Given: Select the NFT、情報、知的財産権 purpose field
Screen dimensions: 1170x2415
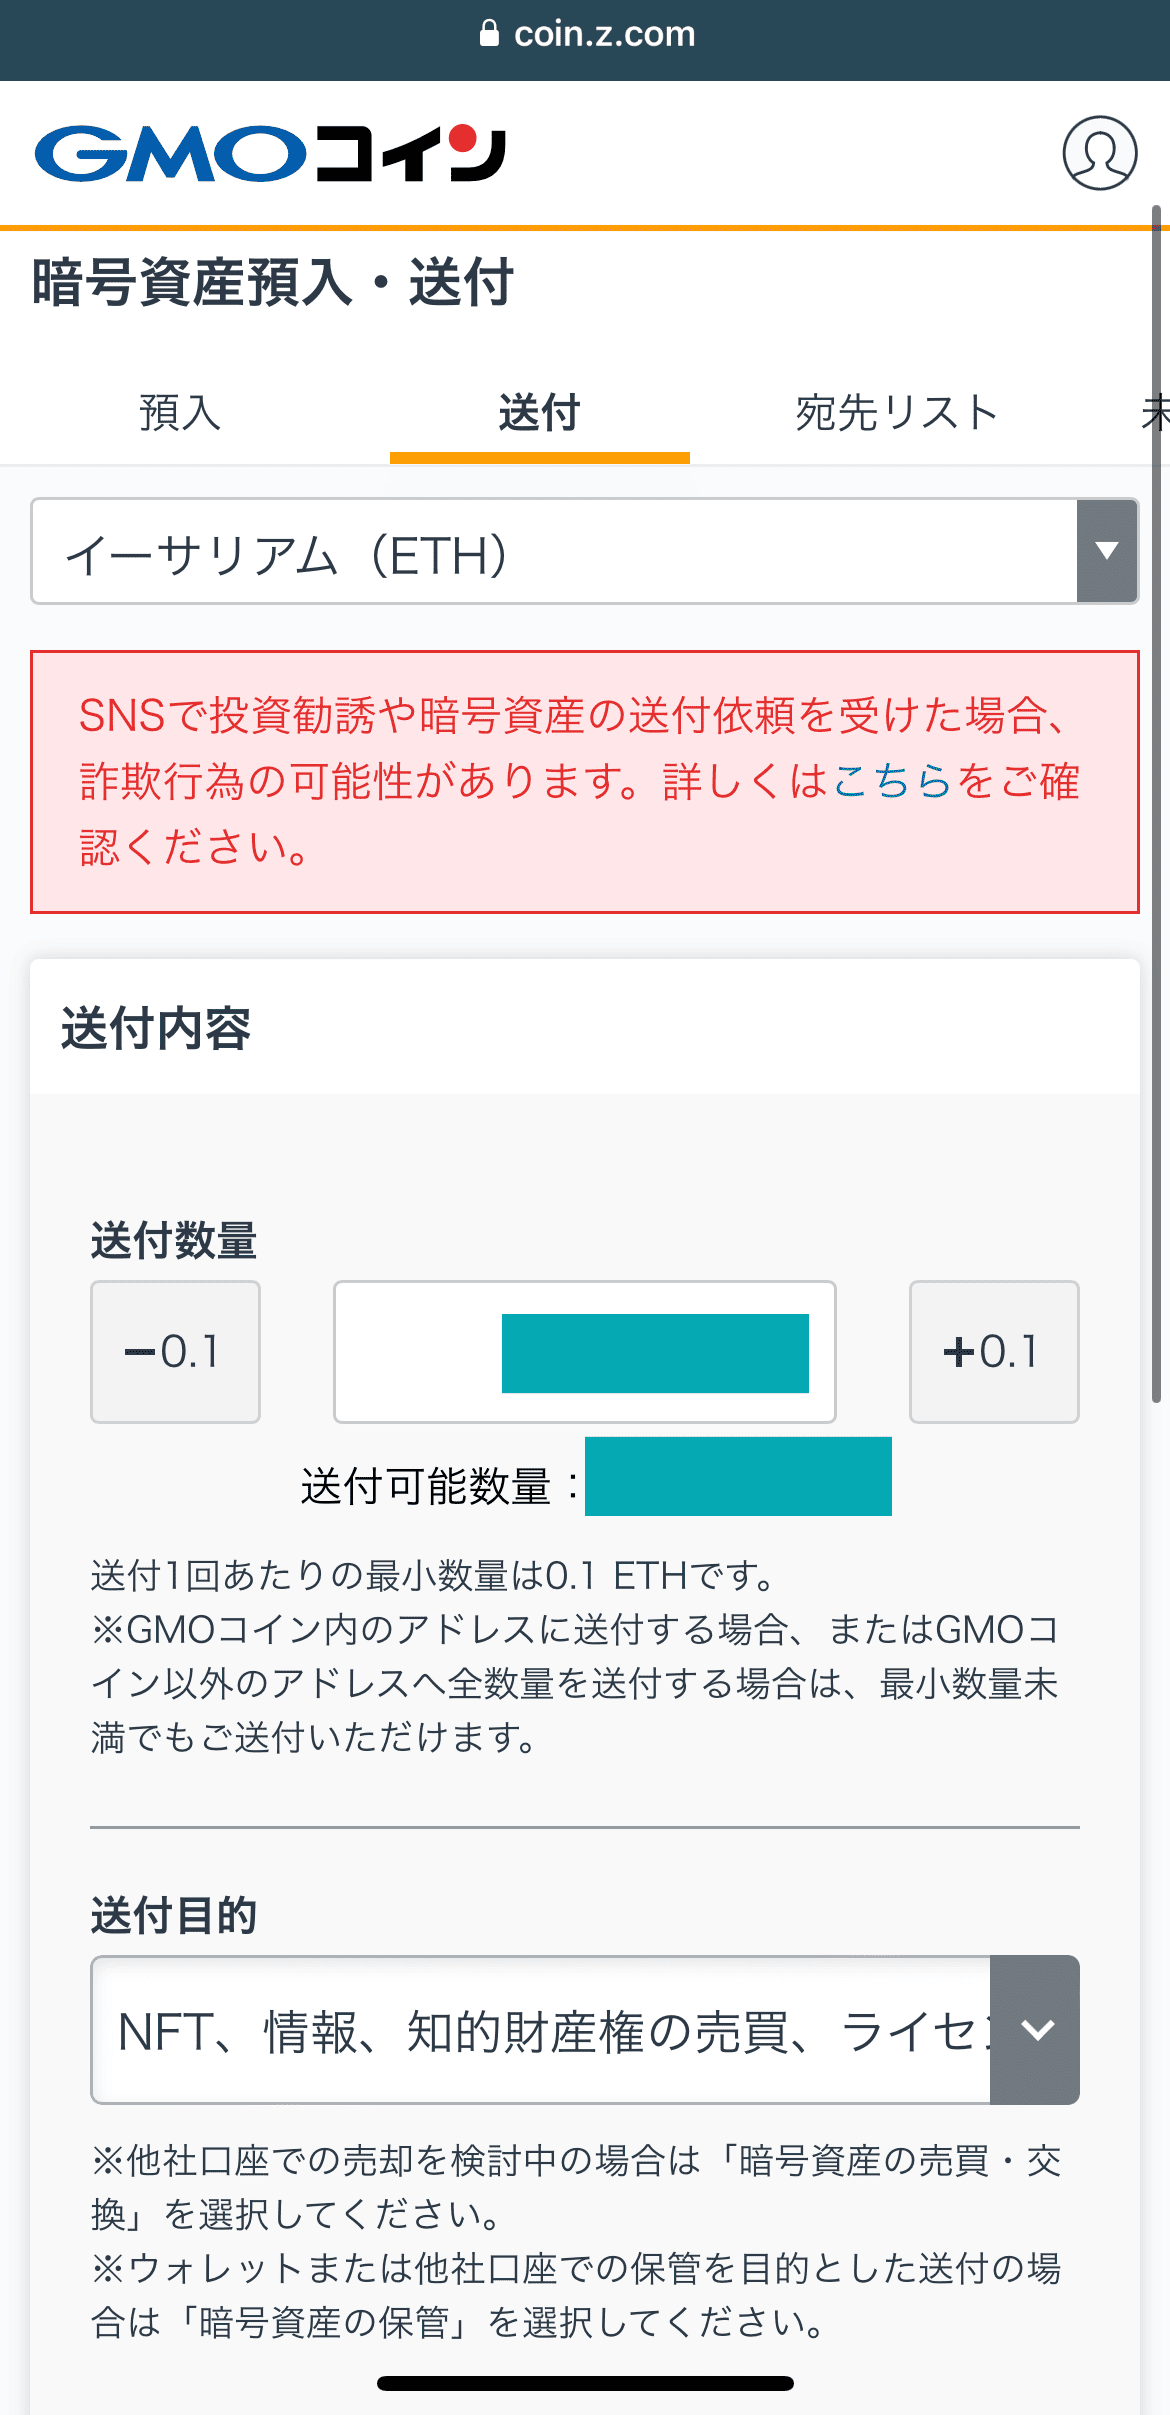Looking at the screenshot, I should (x=541, y=2030).
